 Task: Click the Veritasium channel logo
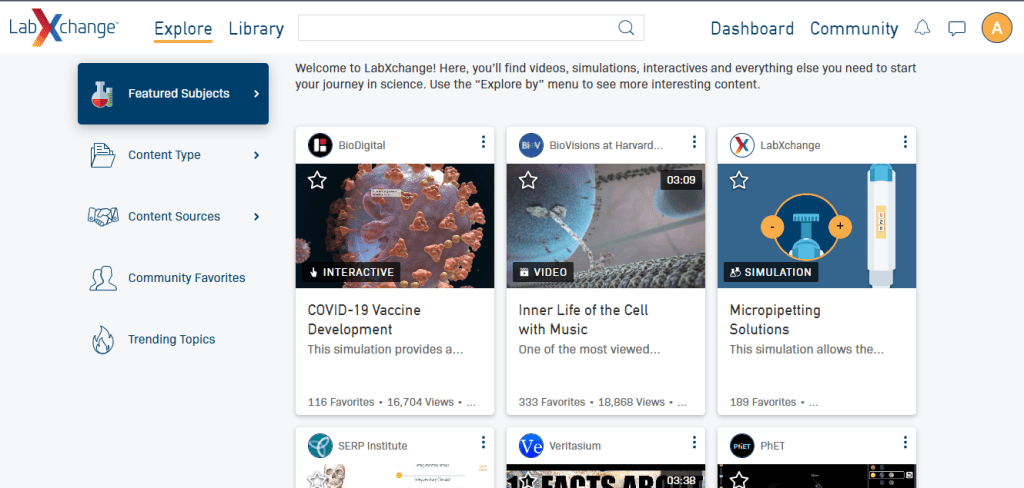coord(531,445)
